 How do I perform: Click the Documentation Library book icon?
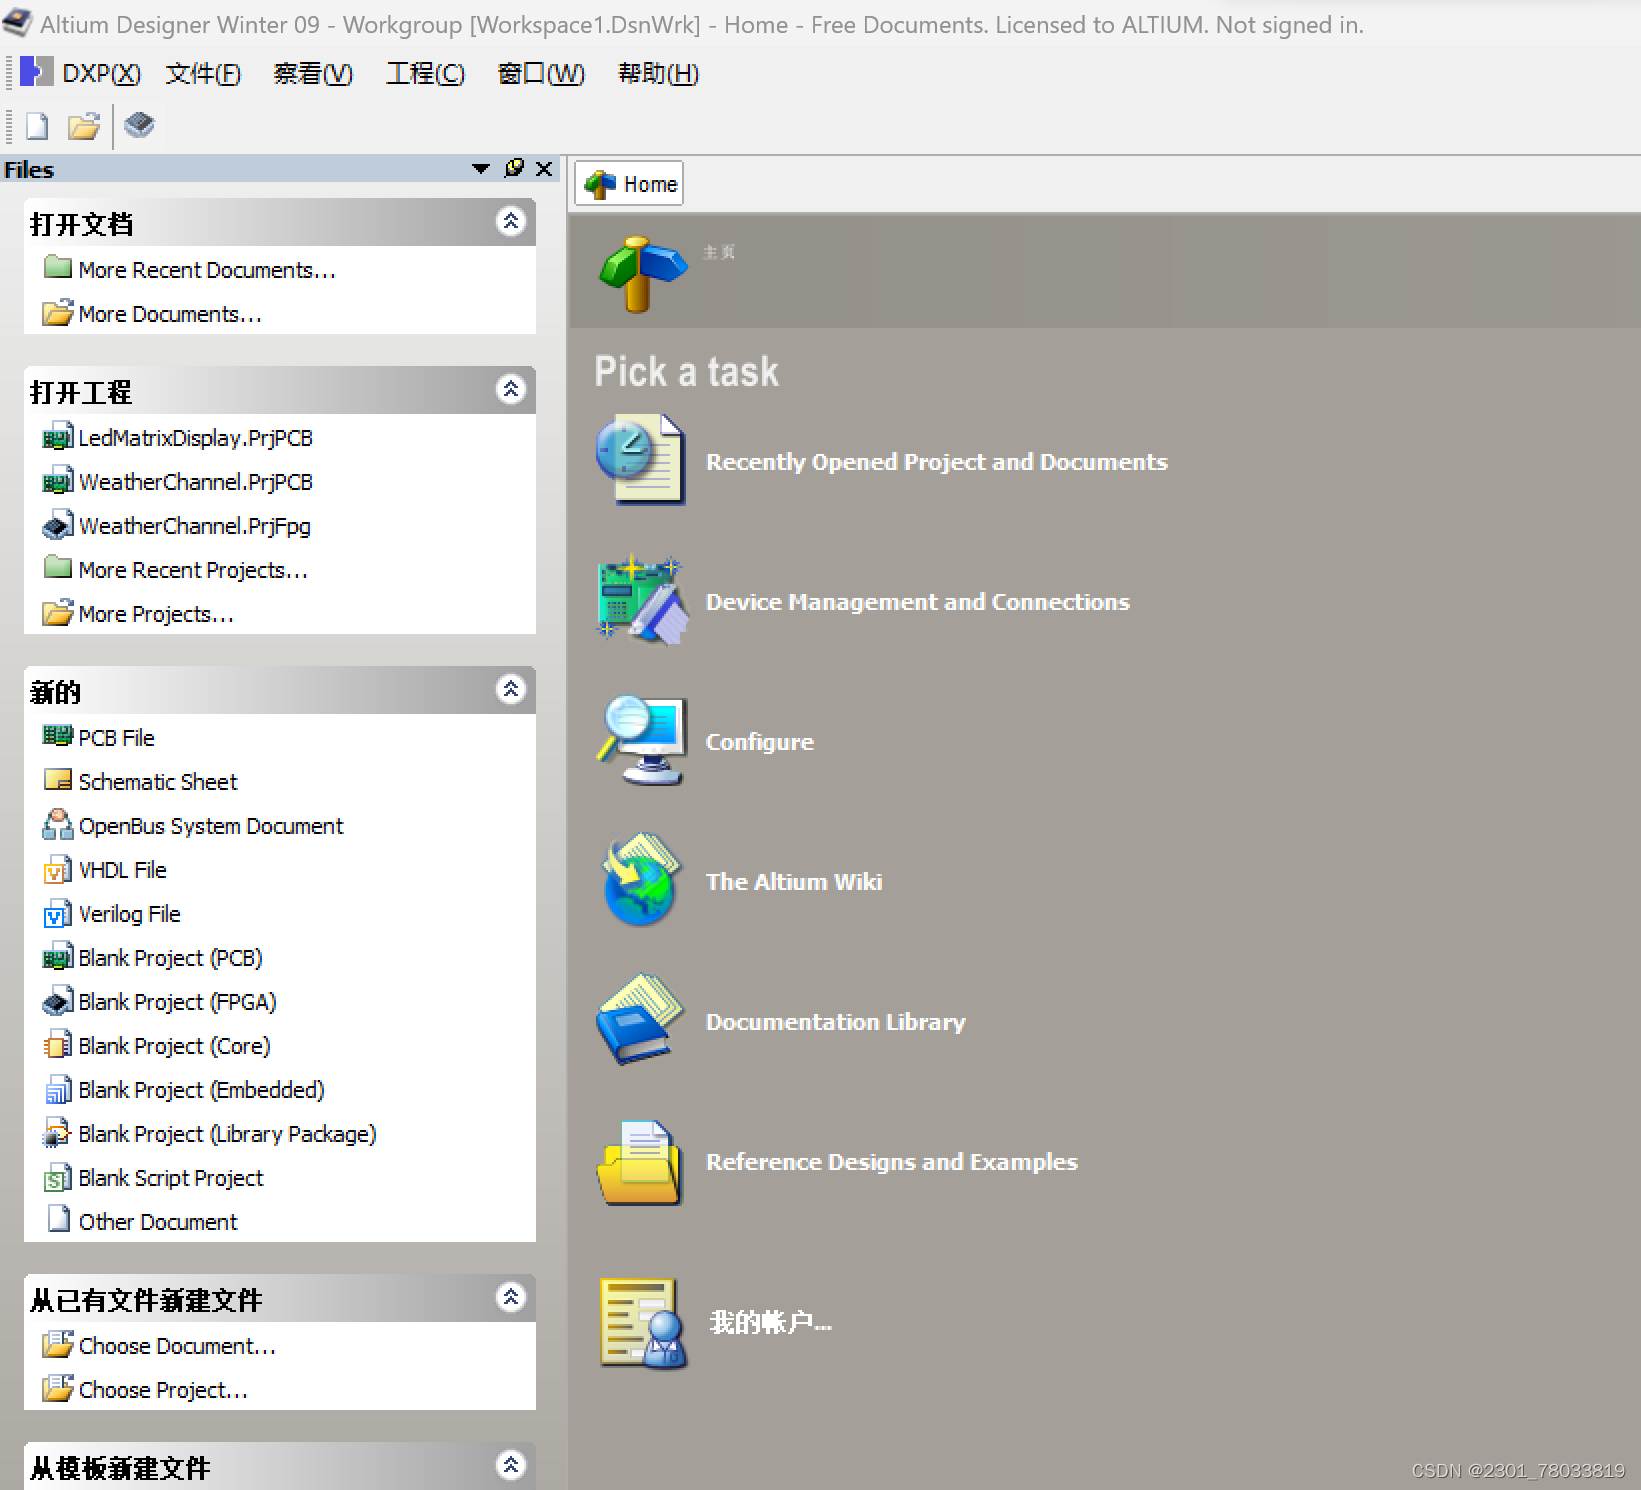[640, 1020]
